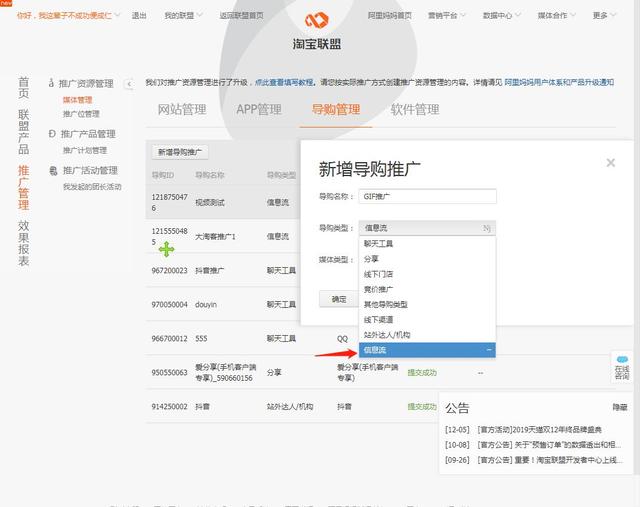Image resolution: width=640 pixels, height=507 pixels.
Task: Close the 新增导购推广 dialog
Action: click(611, 163)
